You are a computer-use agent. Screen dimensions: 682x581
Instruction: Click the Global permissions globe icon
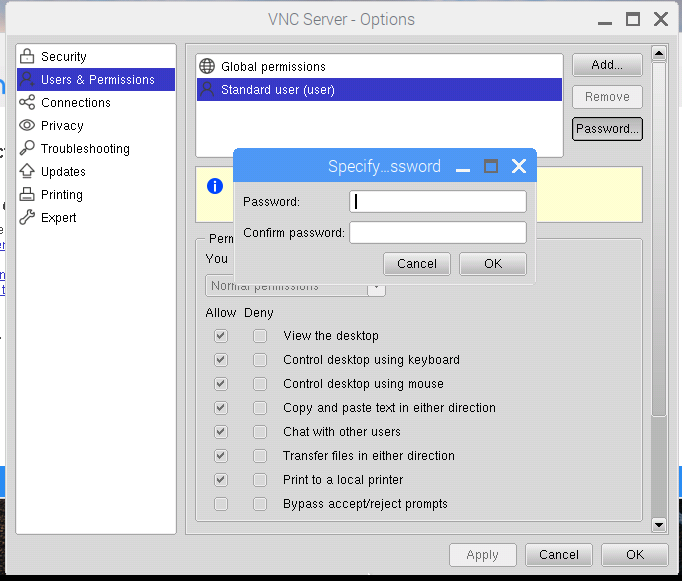(208, 67)
